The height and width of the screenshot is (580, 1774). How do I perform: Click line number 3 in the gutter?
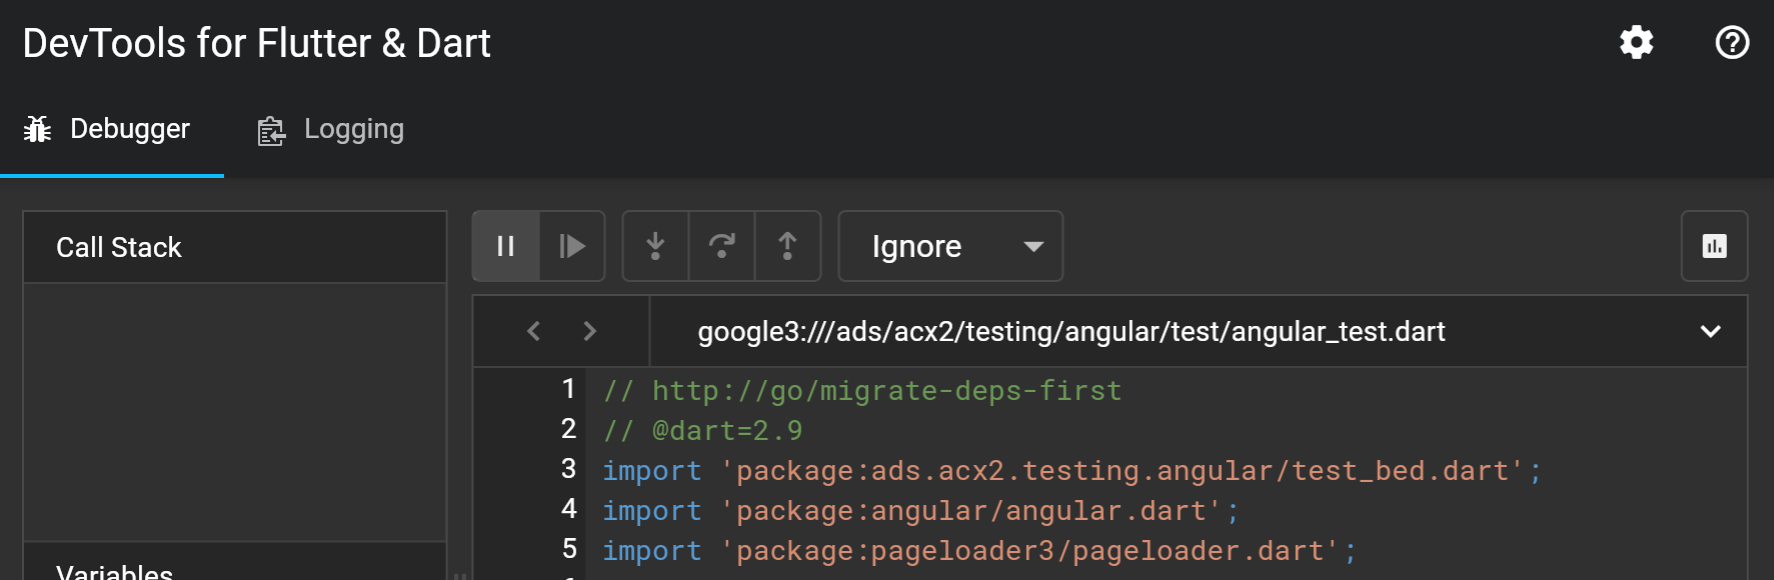(569, 469)
